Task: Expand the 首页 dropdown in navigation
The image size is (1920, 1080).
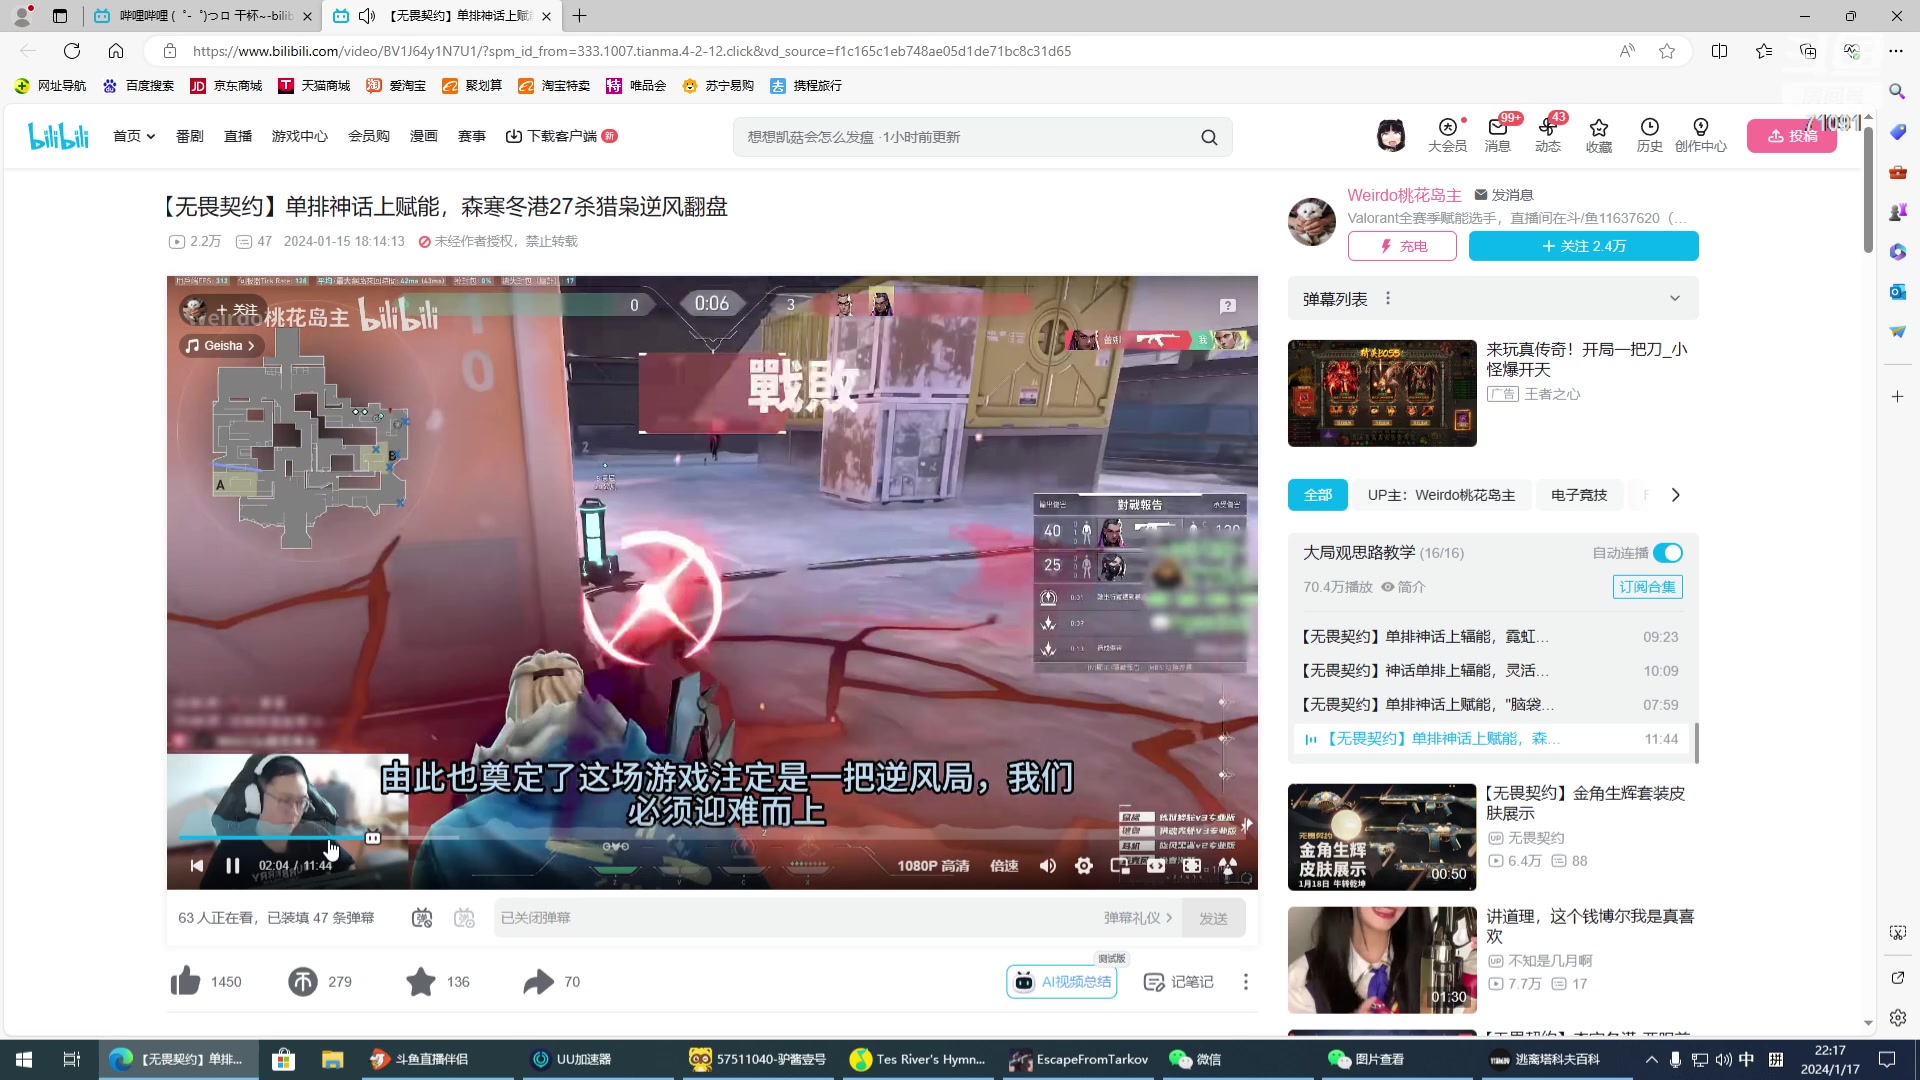Action: coord(134,136)
